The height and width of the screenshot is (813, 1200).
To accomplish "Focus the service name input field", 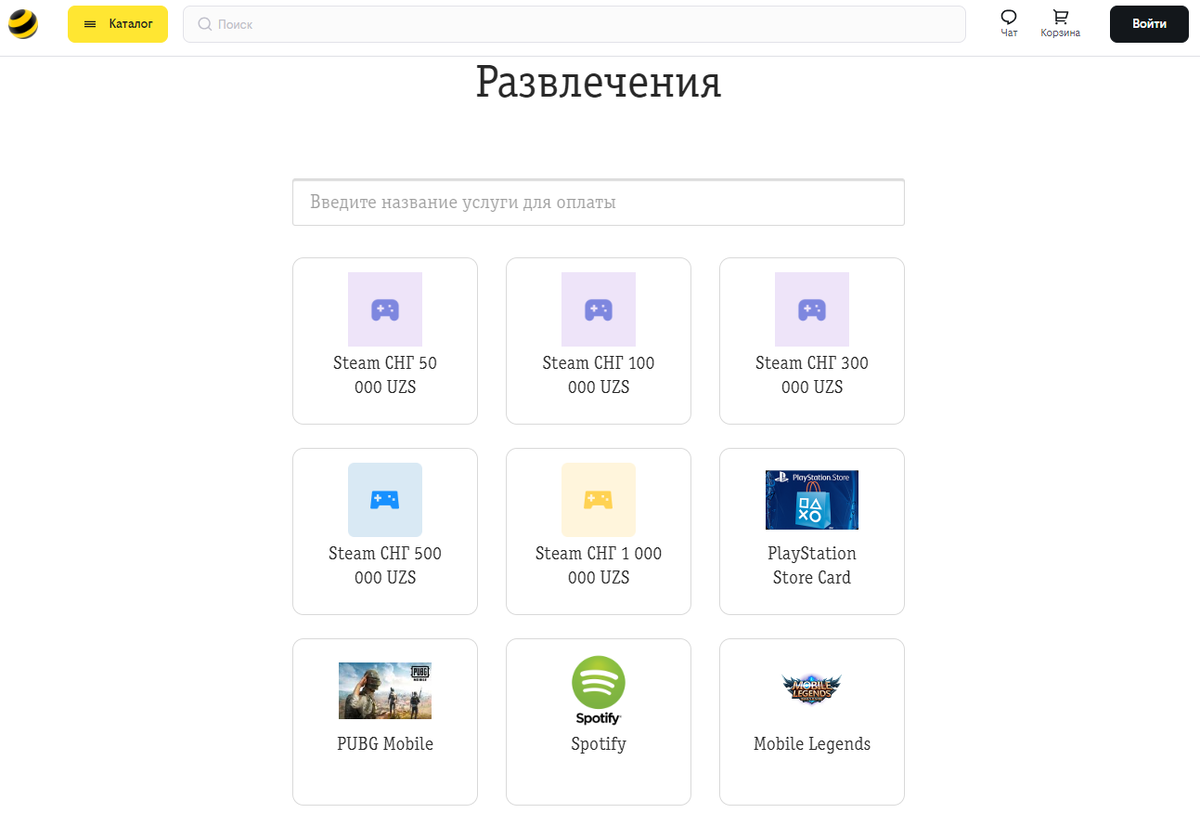I will [598, 202].
